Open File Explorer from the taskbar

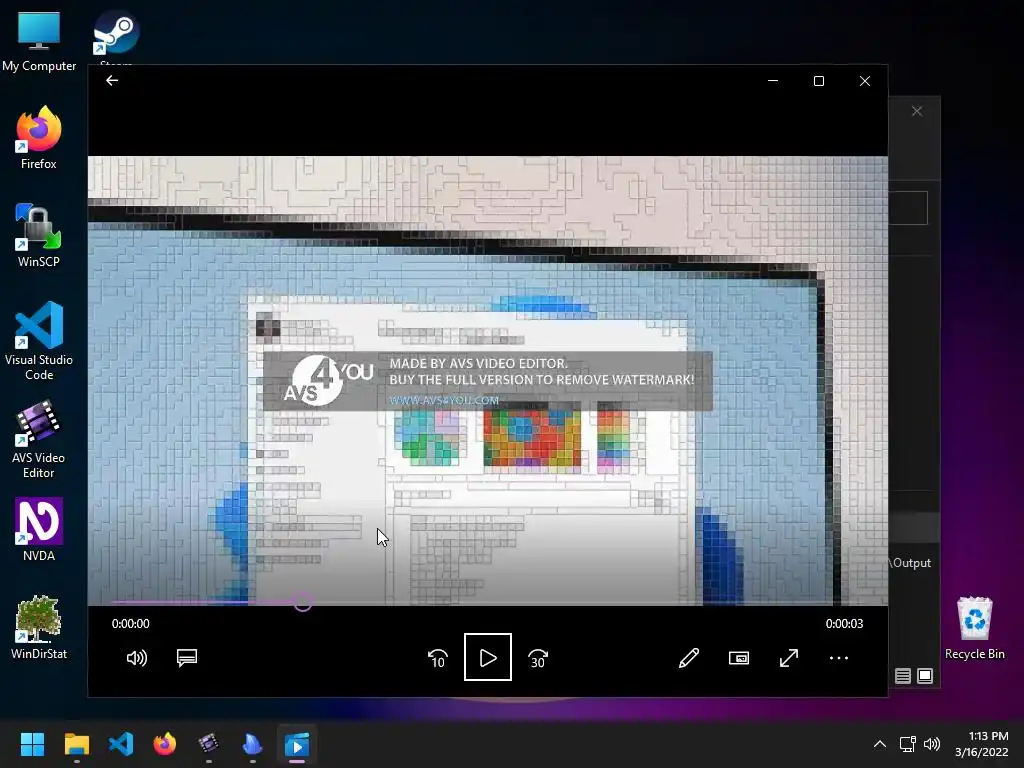(x=76, y=744)
